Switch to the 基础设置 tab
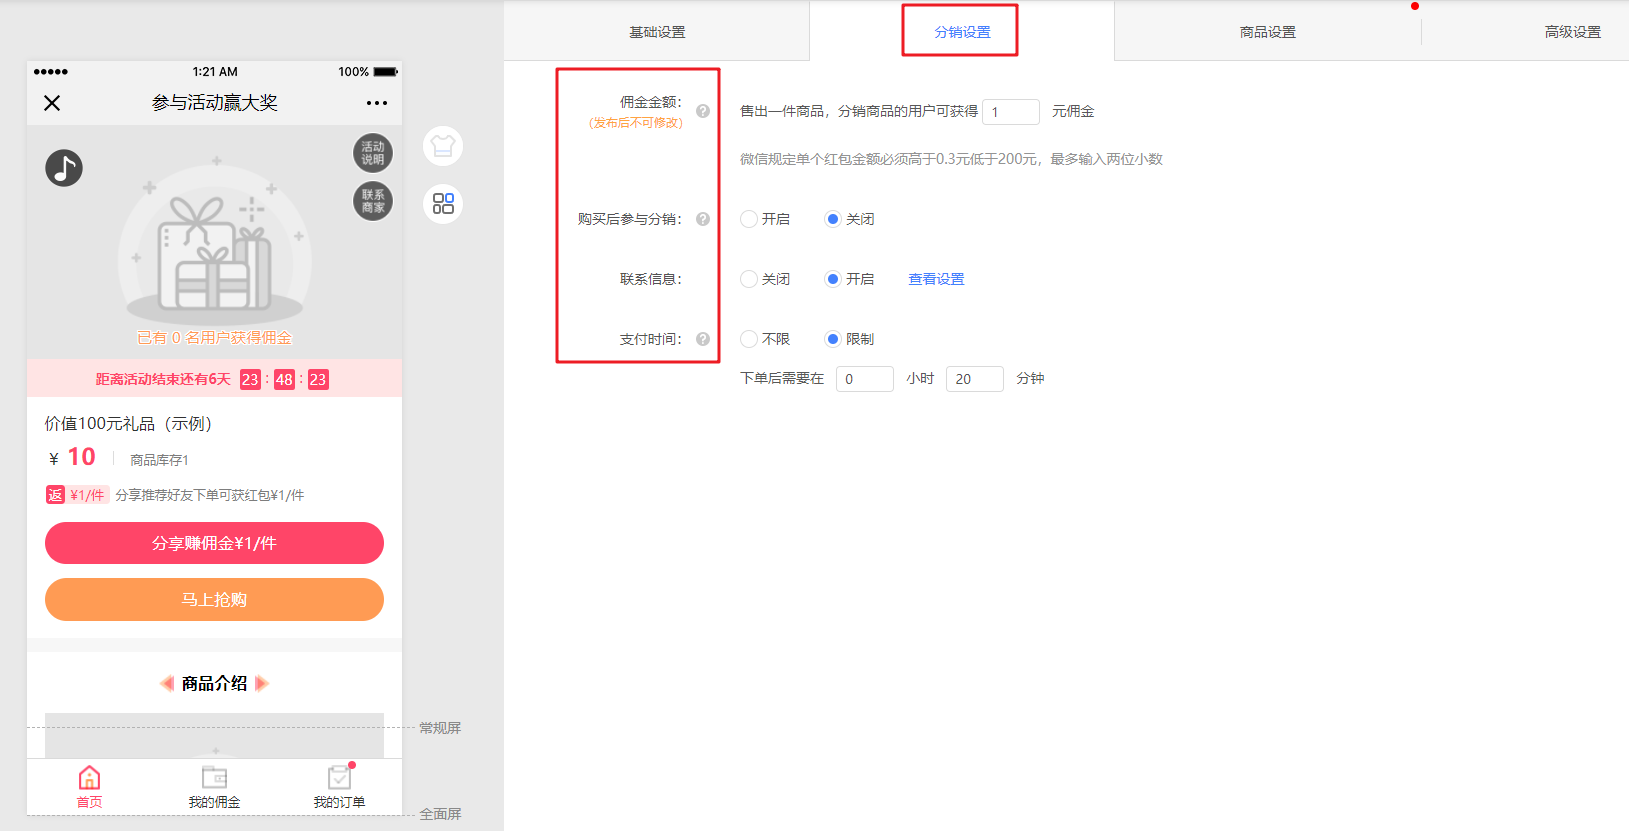 coord(657,32)
